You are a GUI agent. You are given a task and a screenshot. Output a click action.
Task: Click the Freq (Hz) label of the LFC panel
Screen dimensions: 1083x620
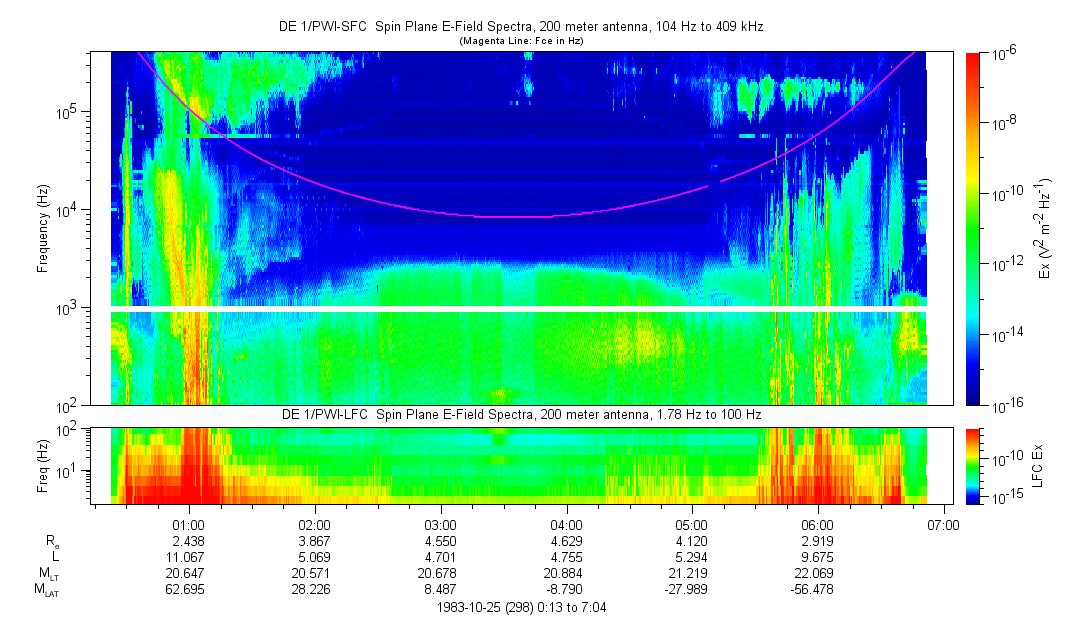click(43, 465)
